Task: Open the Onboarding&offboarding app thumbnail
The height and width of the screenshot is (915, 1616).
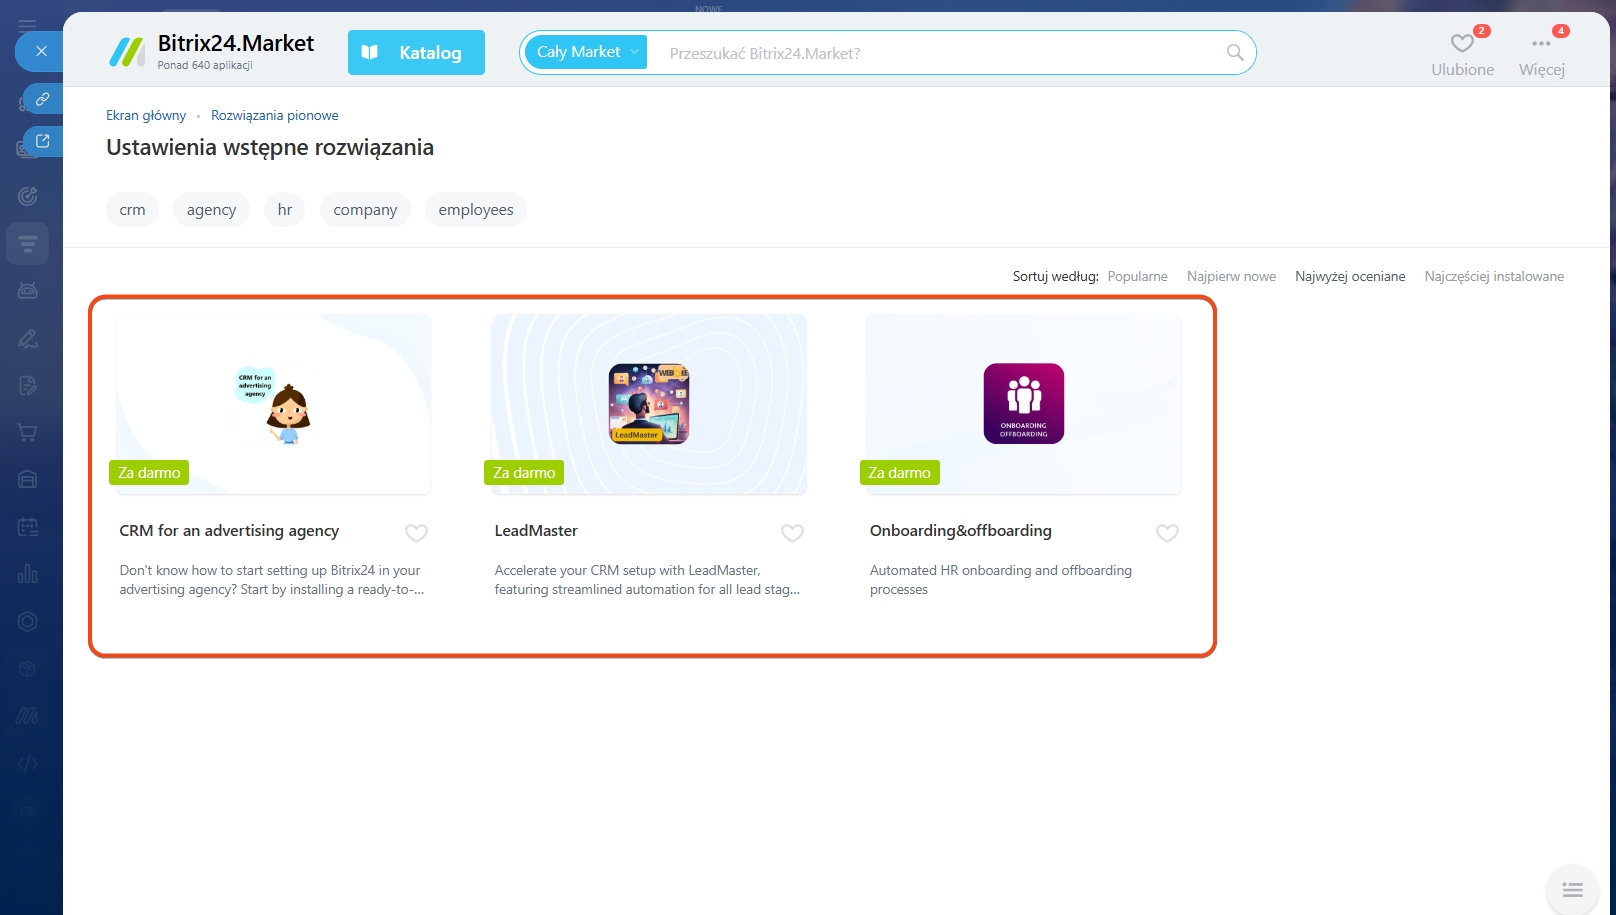Action: click(1024, 404)
